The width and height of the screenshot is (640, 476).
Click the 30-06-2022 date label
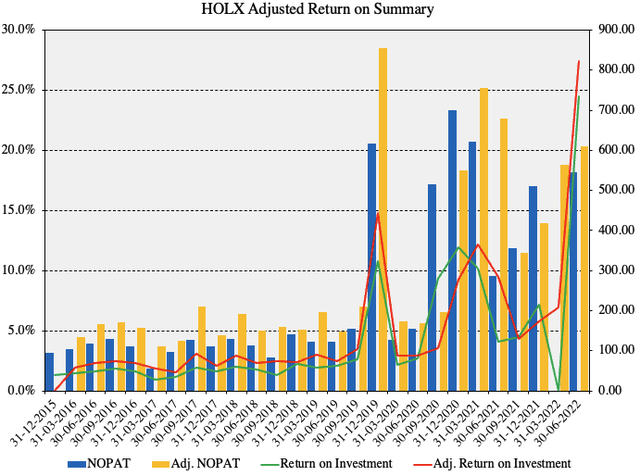tap(558, 423)
